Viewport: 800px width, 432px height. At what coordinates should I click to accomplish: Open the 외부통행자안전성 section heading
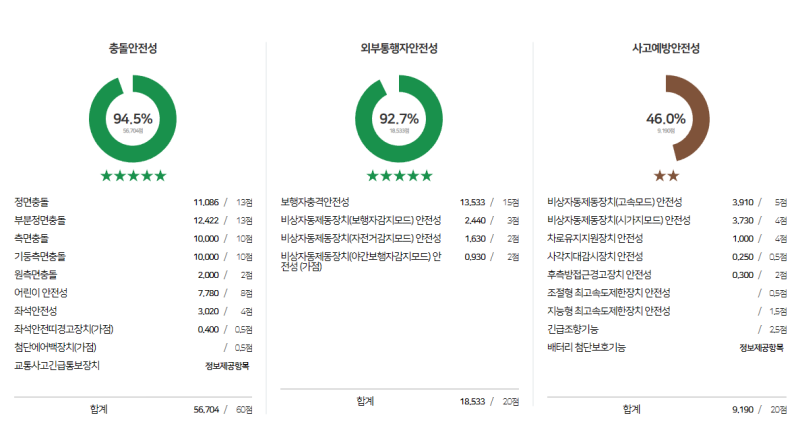point(399,48)
